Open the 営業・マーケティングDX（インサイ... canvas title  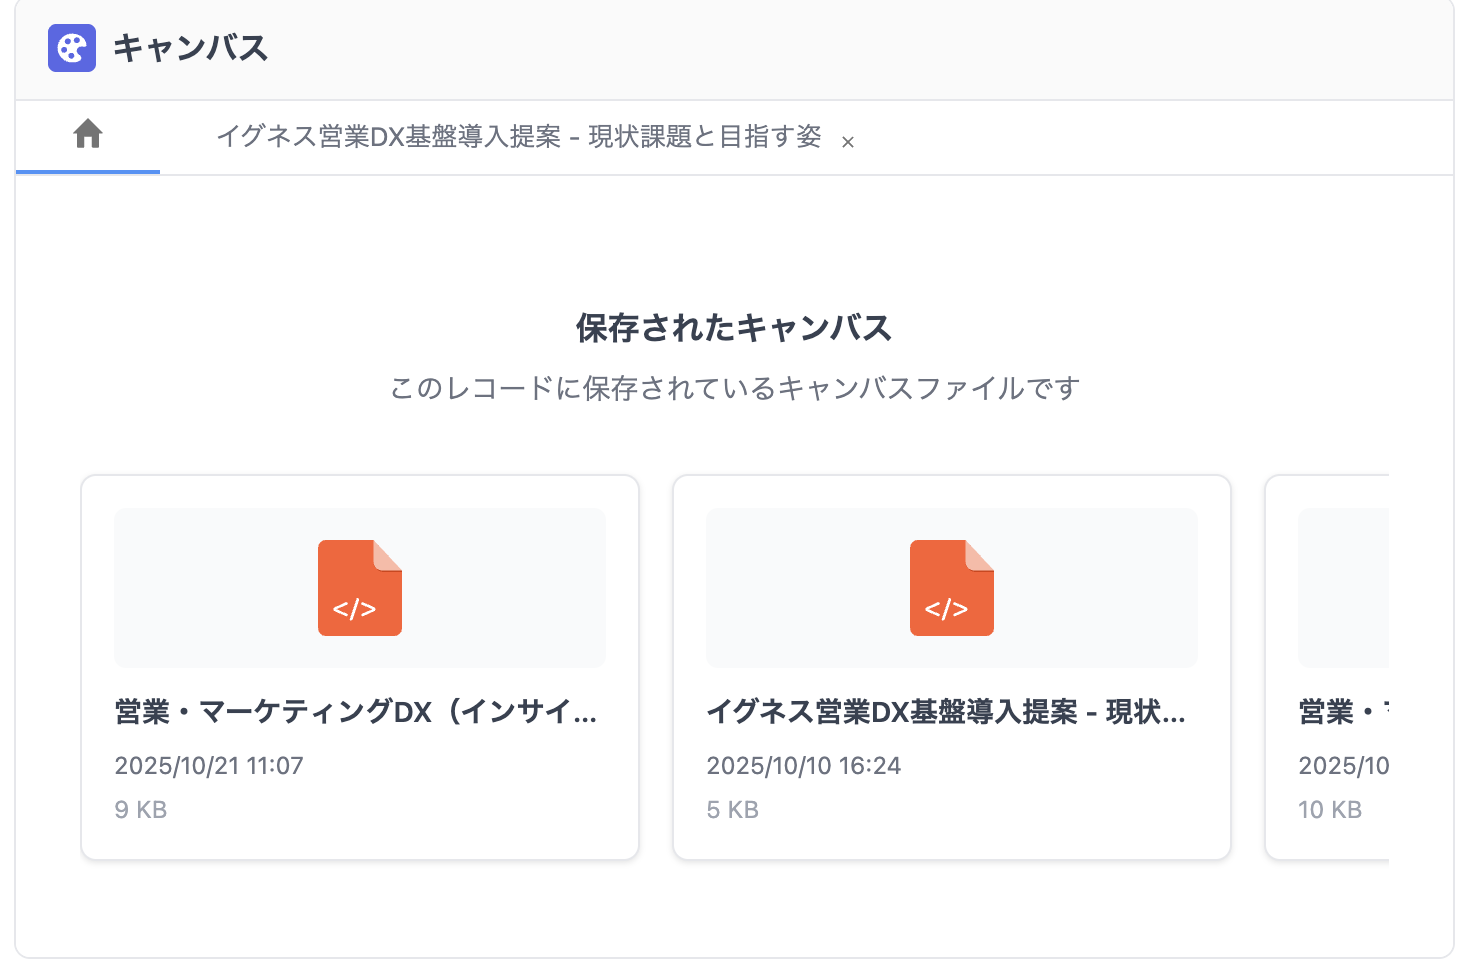click(x=356, y=712)
